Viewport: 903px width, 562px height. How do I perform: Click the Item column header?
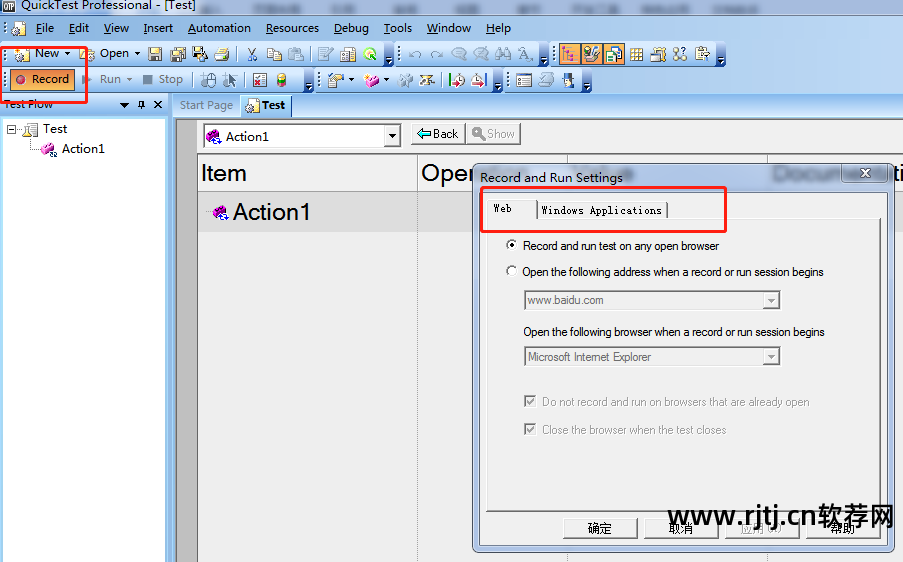tap(307, 173)
